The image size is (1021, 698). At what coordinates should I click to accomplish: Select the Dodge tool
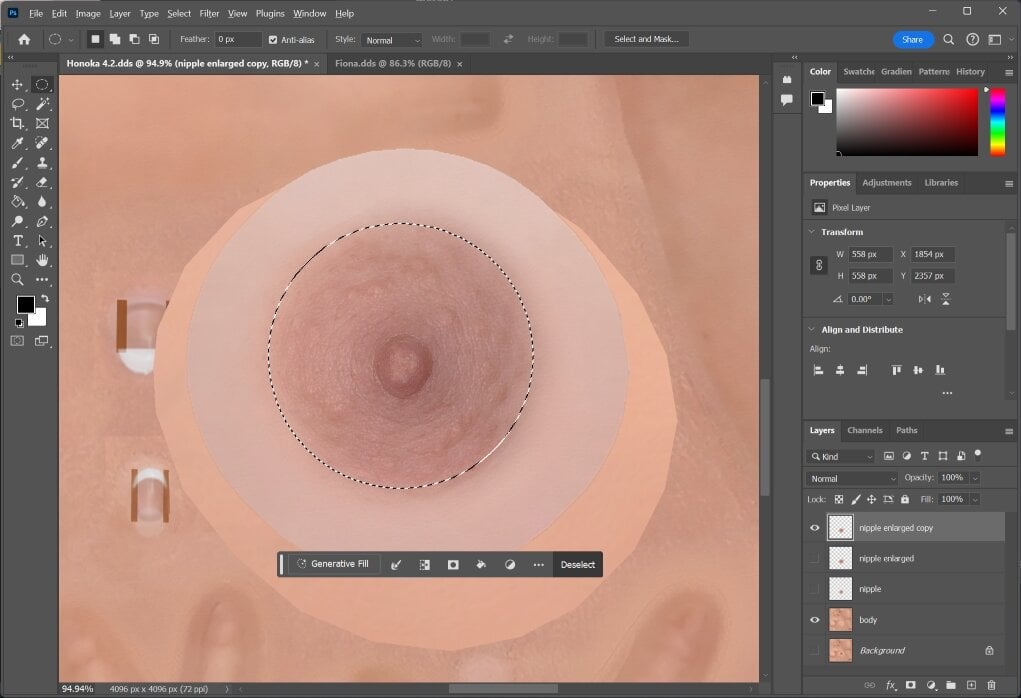click(x=18, y=221)
